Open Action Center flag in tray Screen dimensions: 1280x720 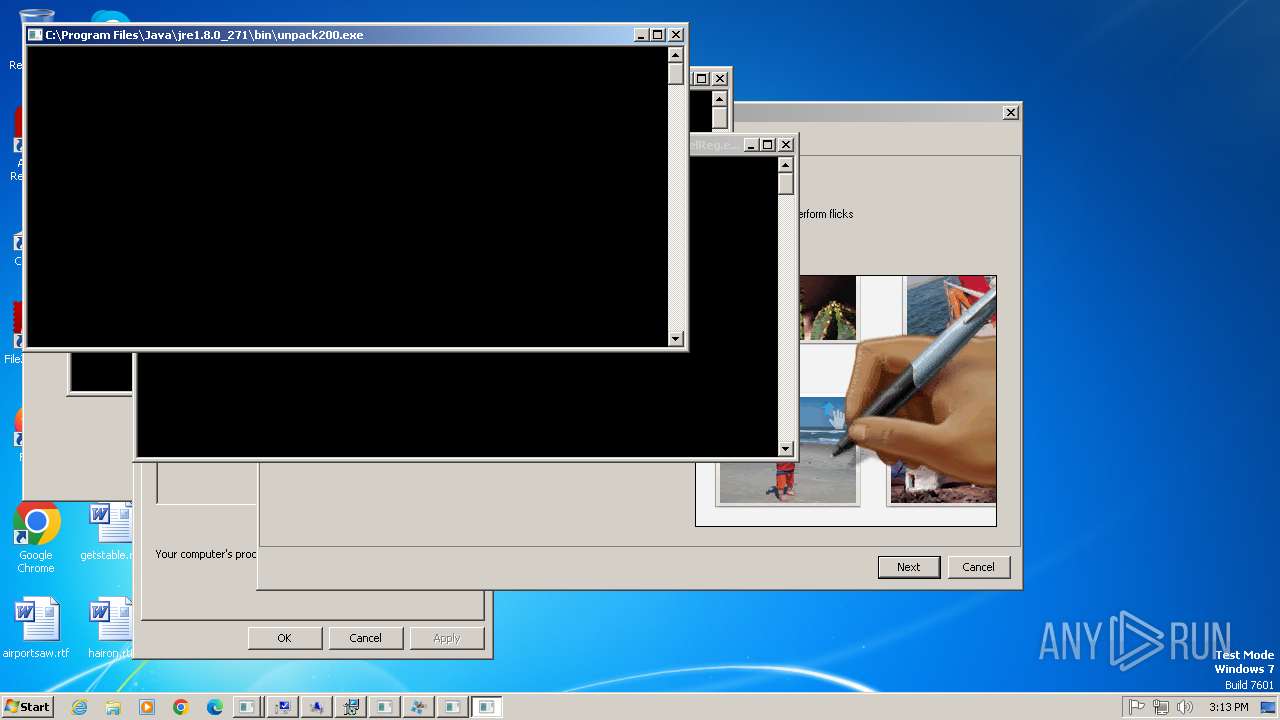point(1136,707)
